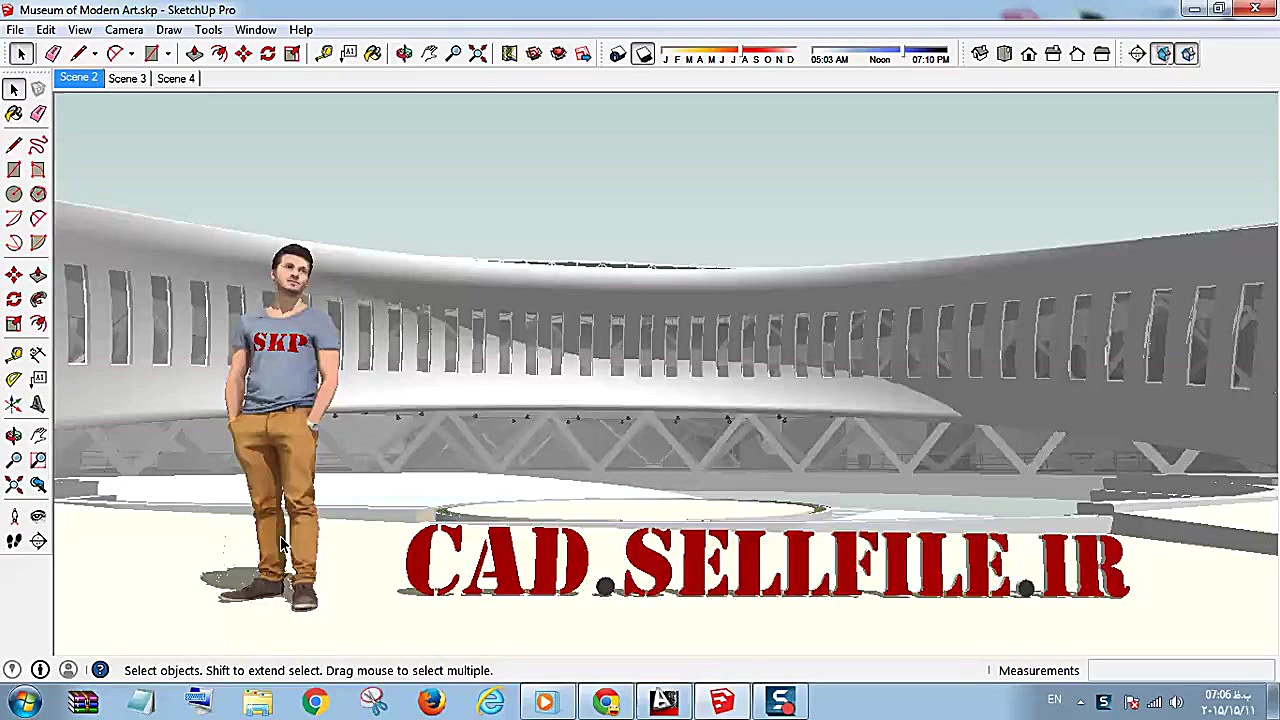Select the Orbit tool in top toolbar

click(404, 54)
